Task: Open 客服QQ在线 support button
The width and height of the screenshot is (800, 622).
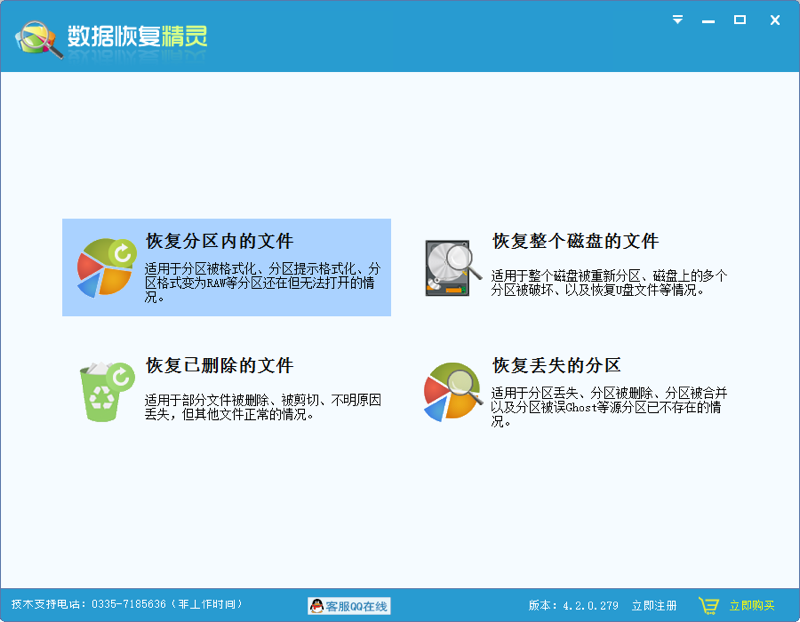Action: [349, 606]
